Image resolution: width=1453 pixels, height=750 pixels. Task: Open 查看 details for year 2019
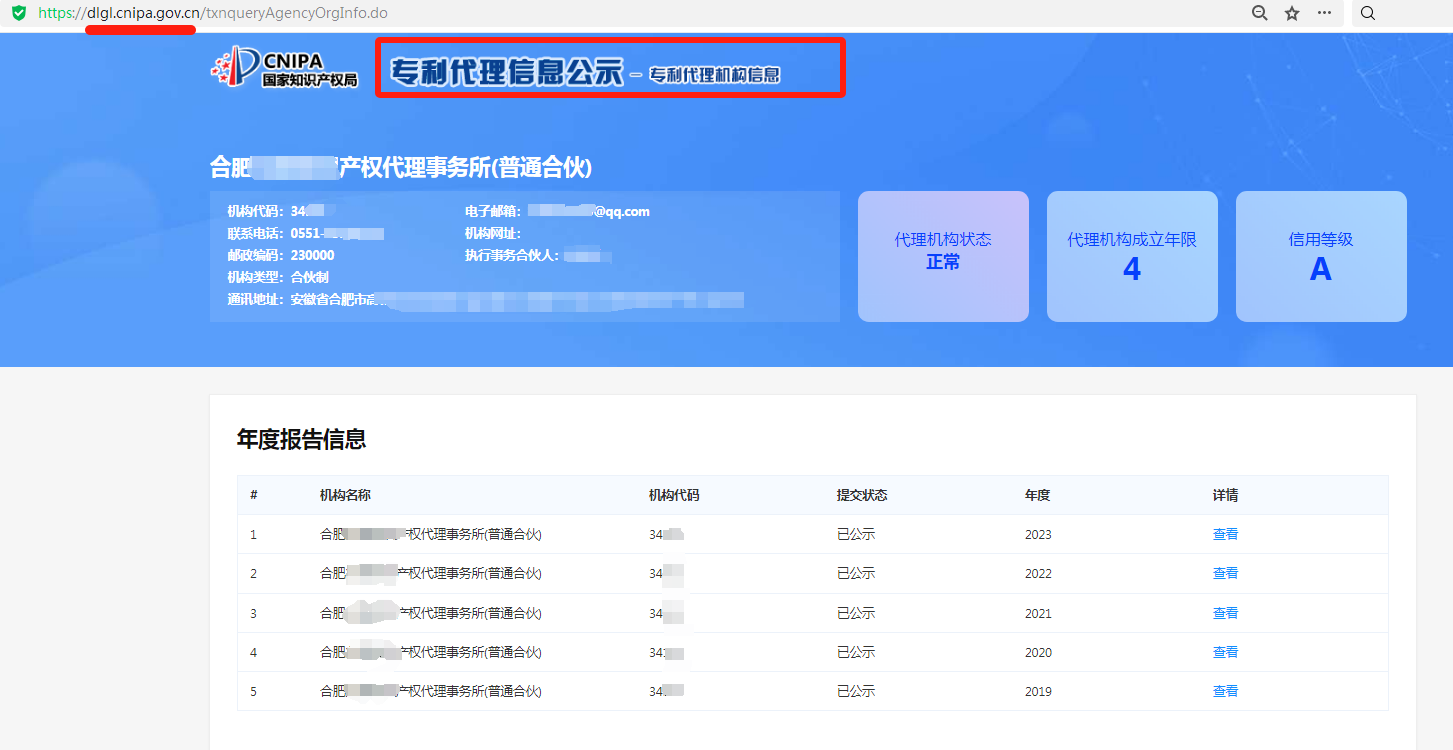[1225, 691]
